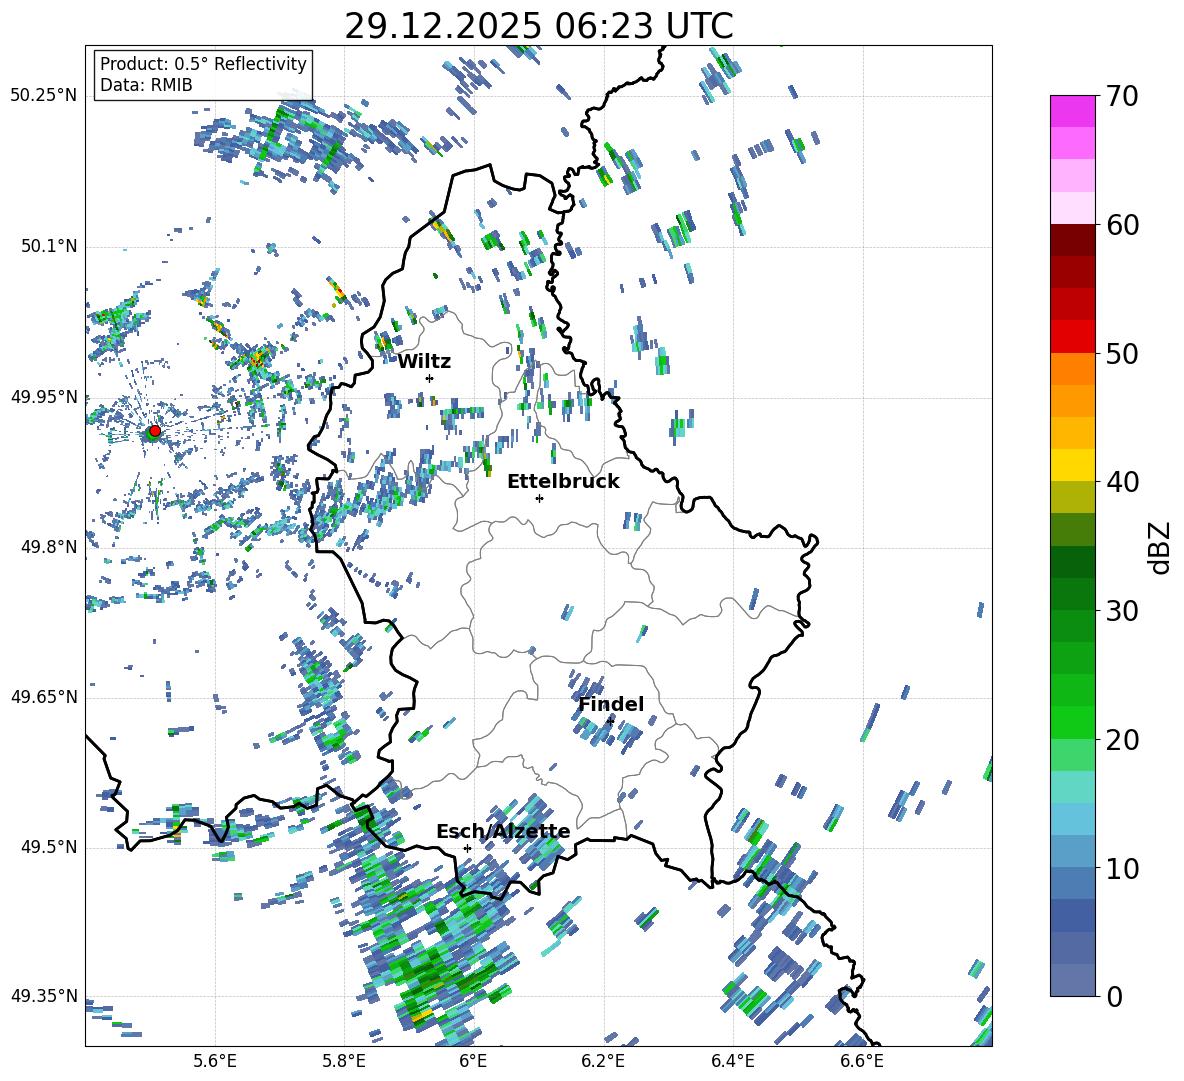
Task: Click the Esch/Alzette city label
Action: coord(503,832)
